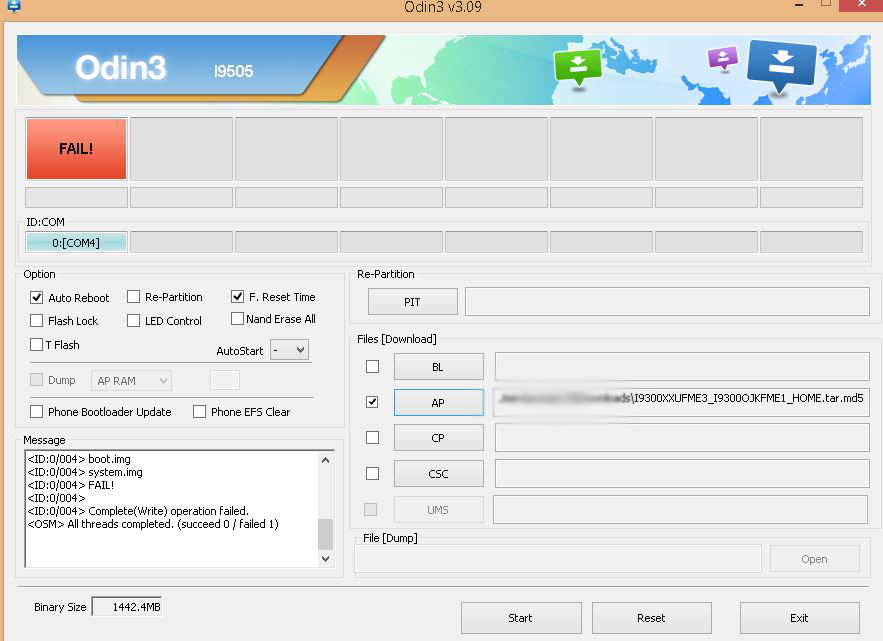The image size is (883, 641).
Task: Uncheck the AP file checkbox
Action: tap(372, 402)
